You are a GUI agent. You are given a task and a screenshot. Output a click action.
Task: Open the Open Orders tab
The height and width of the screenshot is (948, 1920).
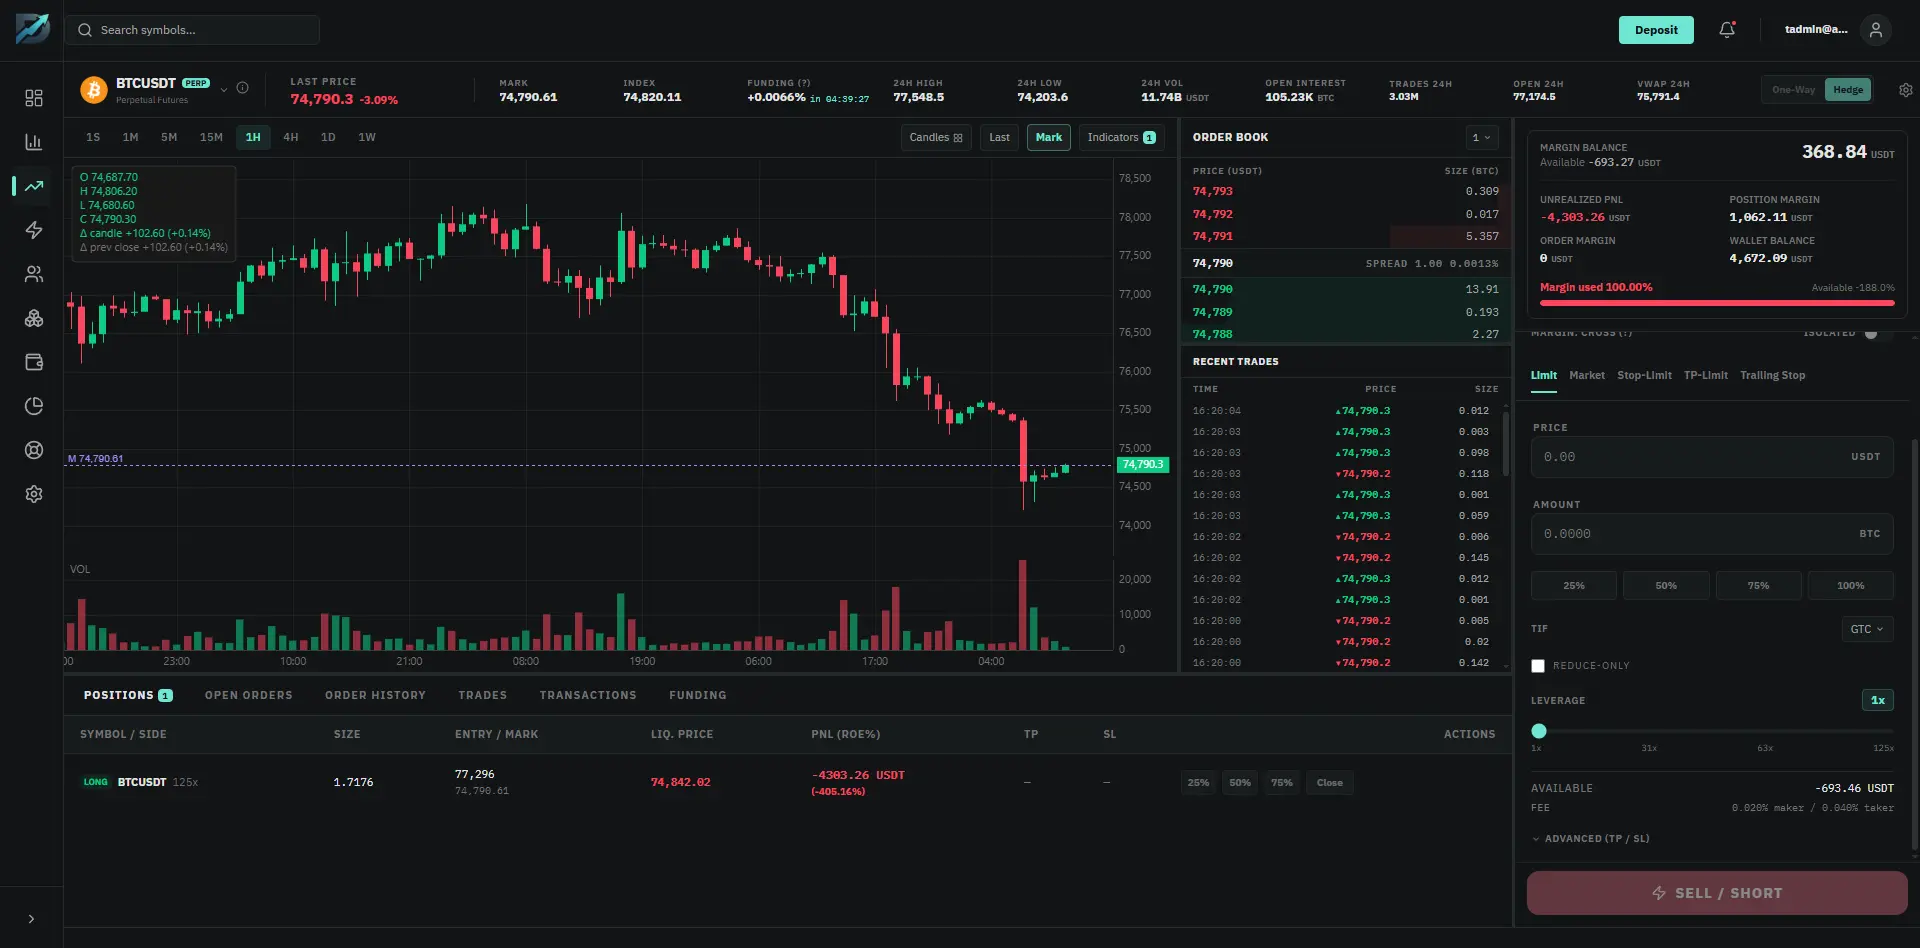[249, 696]
